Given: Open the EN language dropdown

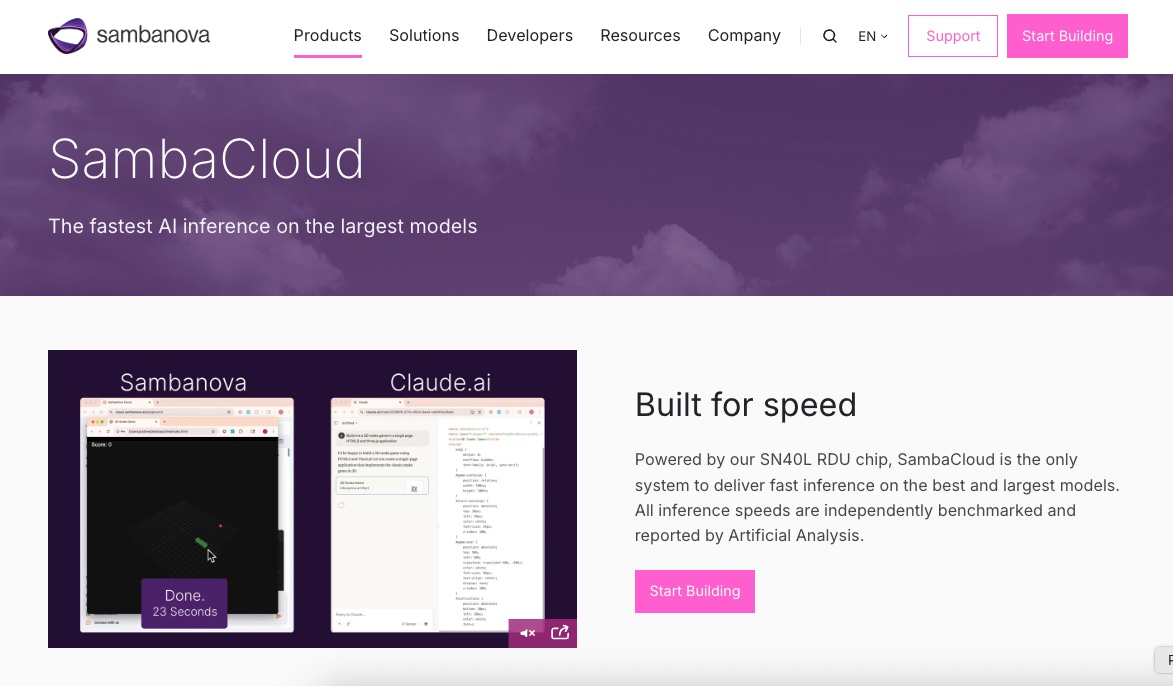Looking at the screenshot, I should pyautogui.click(x=872, y=36).
